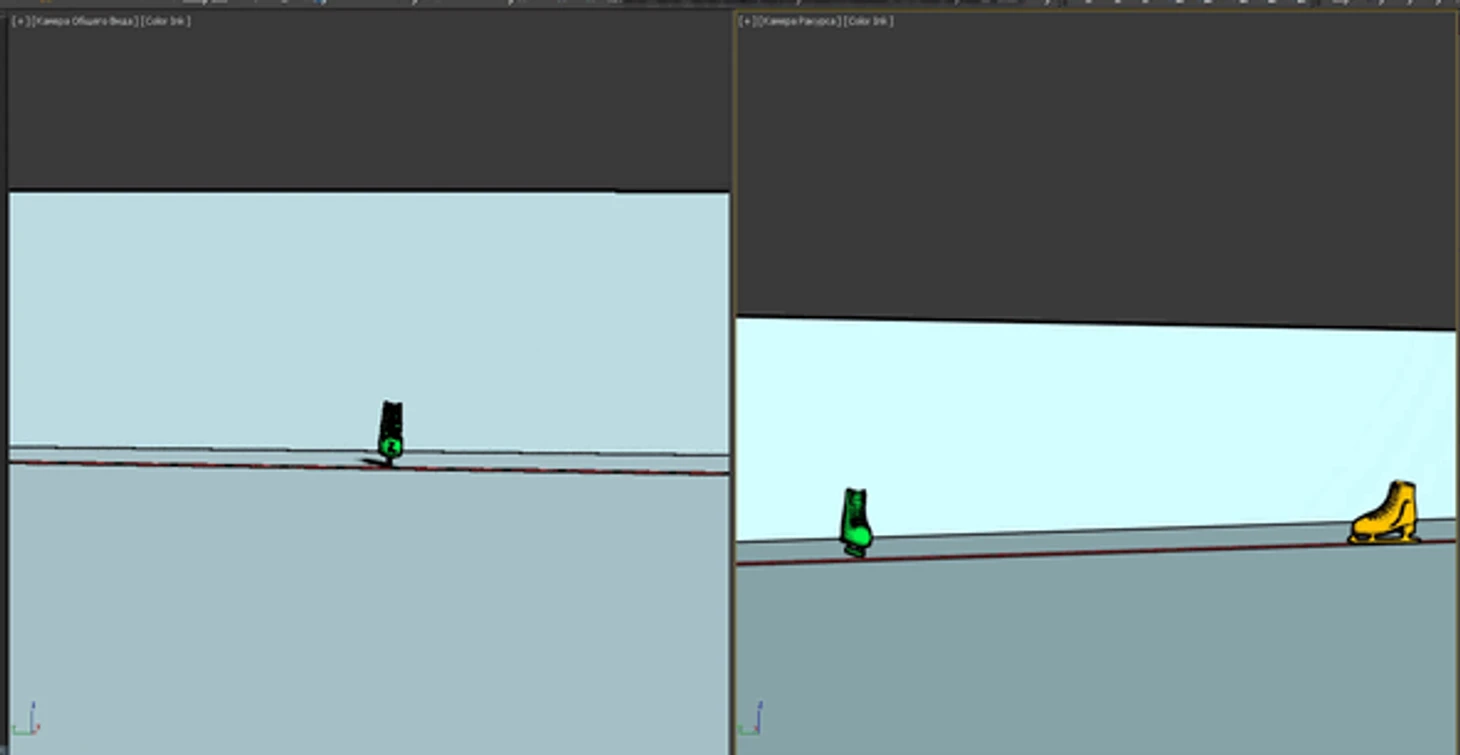Select the green skate in the left viewport
The image size is (1460, 755).
click(390, 432)
